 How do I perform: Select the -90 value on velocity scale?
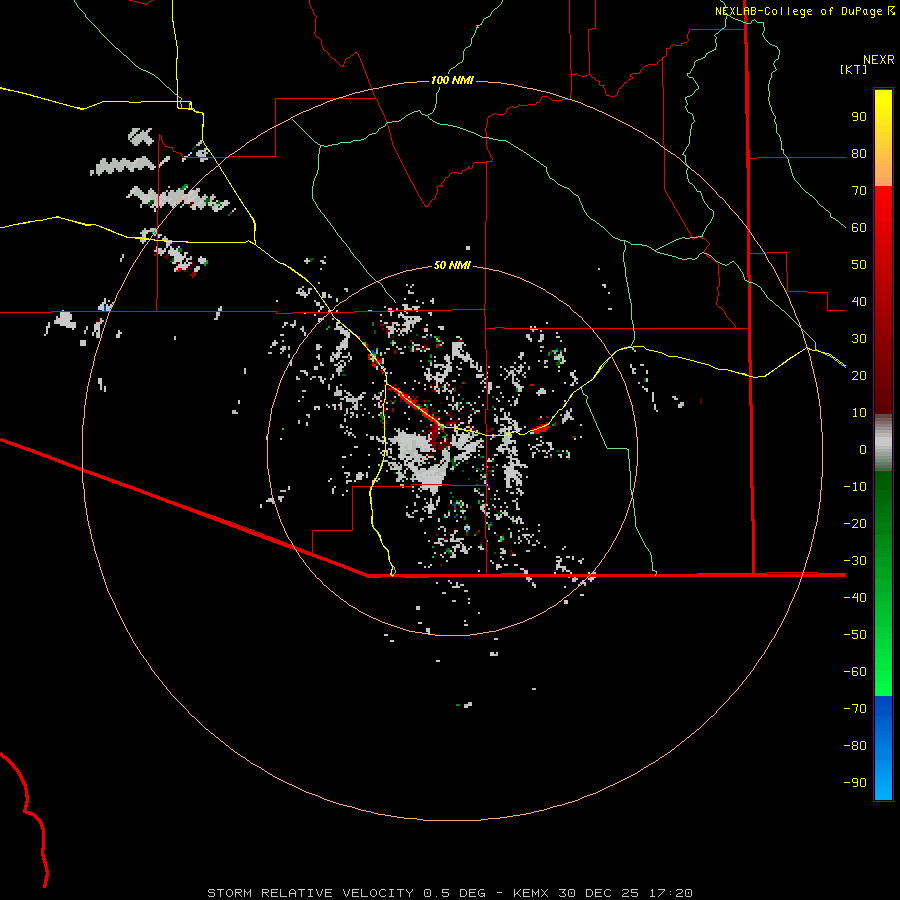click(855, 782)
